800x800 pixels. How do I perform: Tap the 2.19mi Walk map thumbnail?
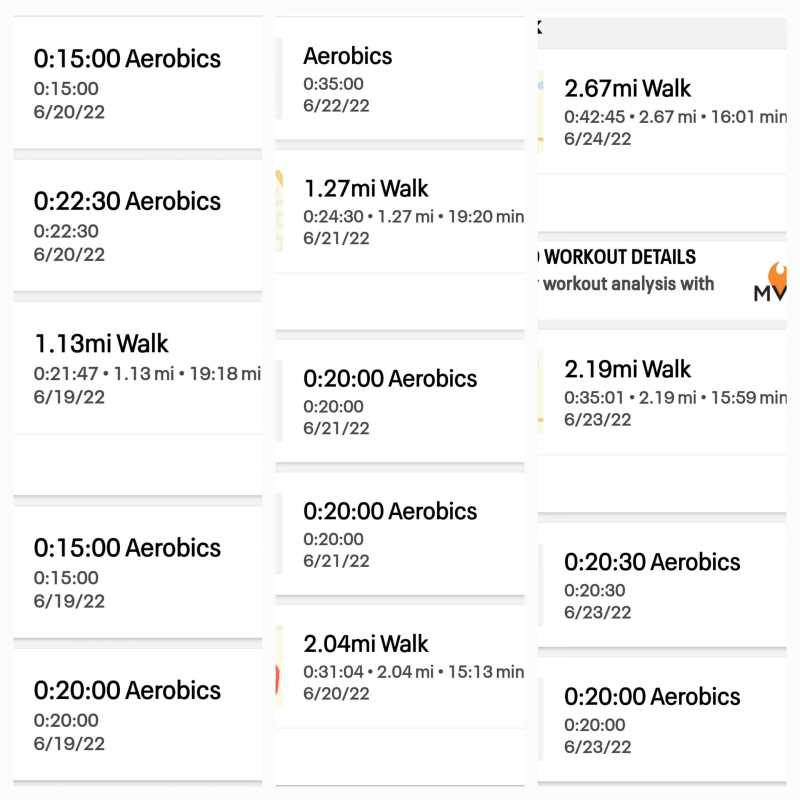(x=540, y=391)
